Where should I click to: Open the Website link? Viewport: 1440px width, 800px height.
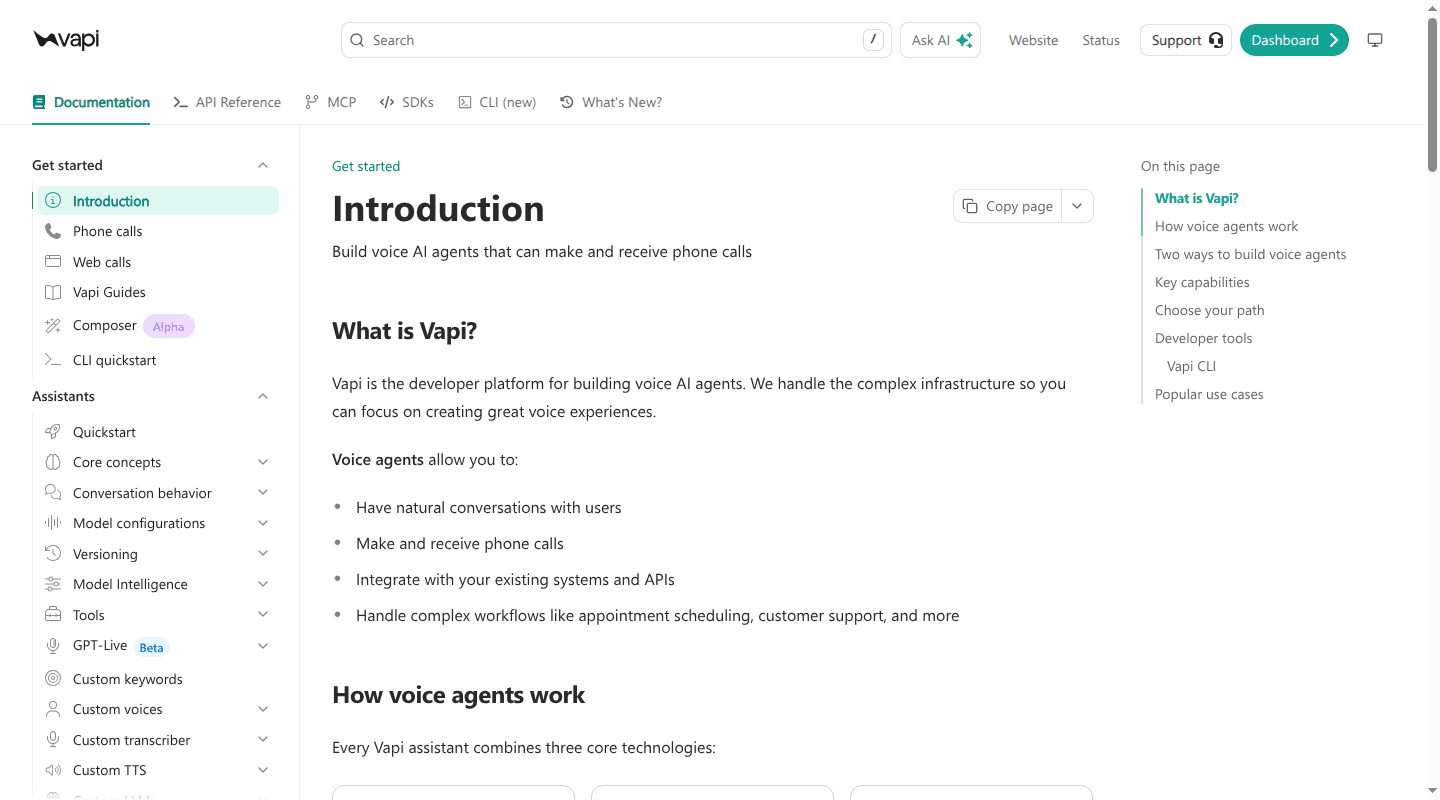1033,40
